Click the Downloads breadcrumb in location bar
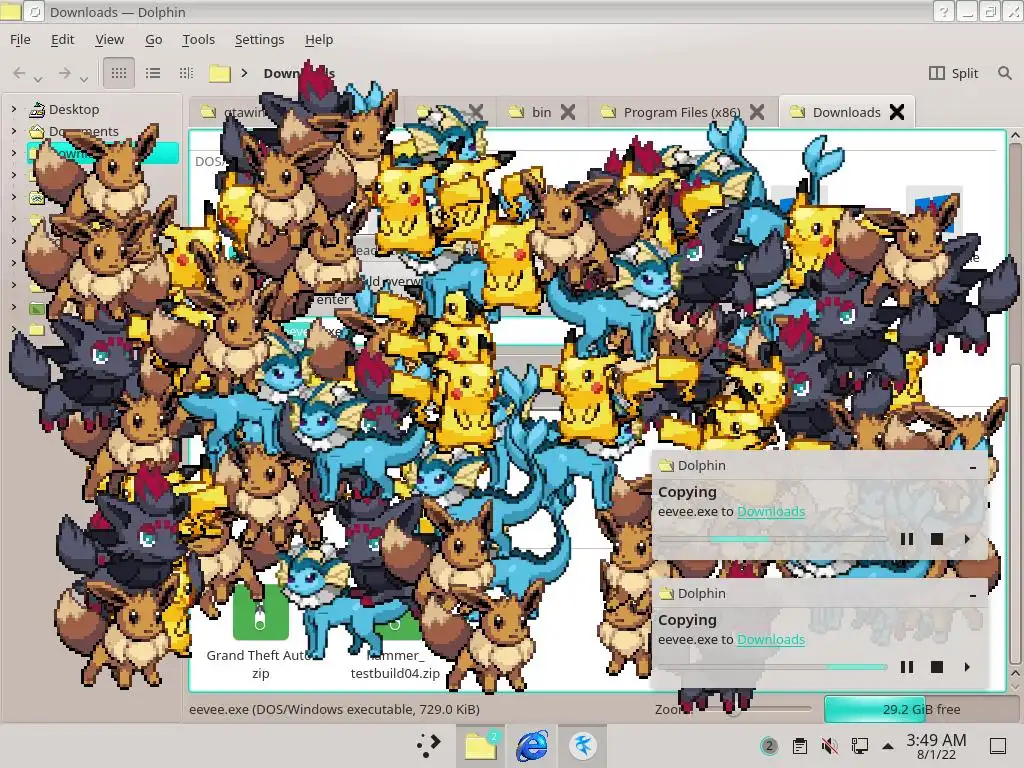Screen dimensions: 1024x768 (299, 73)
